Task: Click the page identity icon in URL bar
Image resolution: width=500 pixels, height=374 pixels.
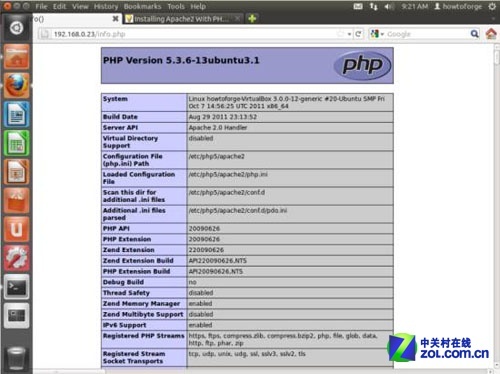Action: pyautogui.click(x=45, y=34)
